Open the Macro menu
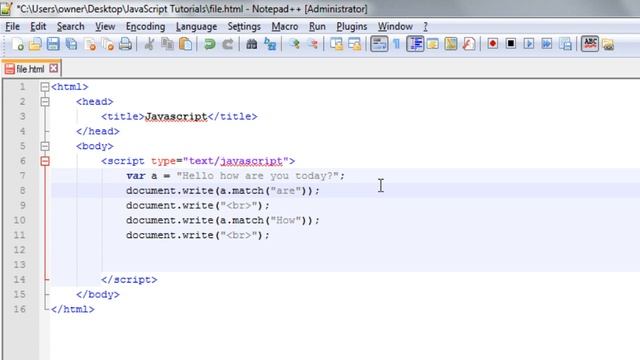 point(285,27)
